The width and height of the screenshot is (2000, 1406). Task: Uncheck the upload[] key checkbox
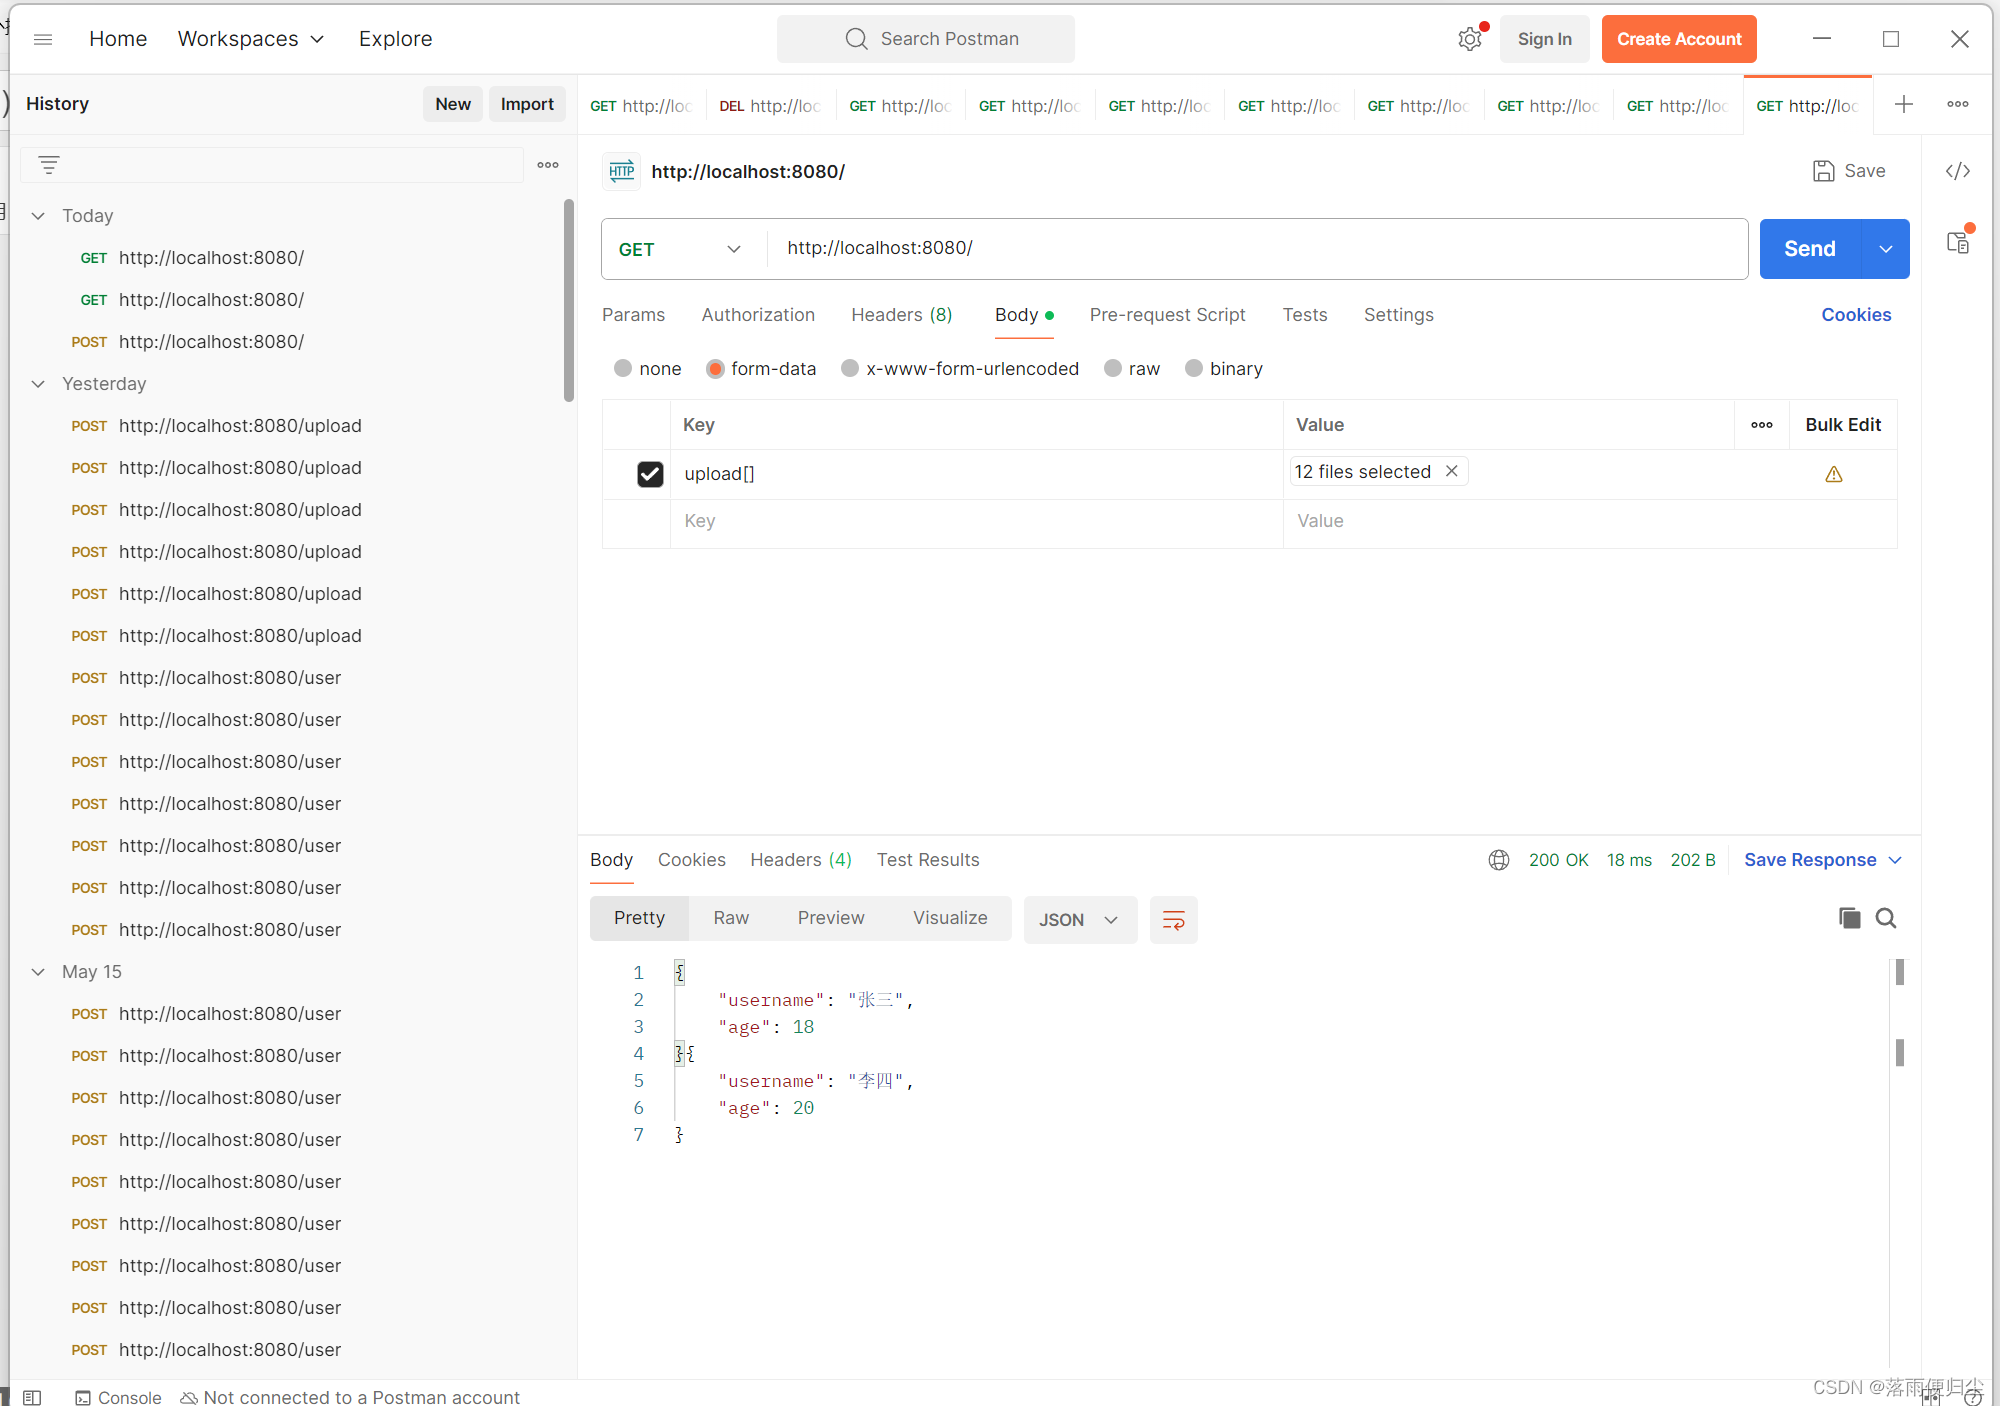click(650, 474)
